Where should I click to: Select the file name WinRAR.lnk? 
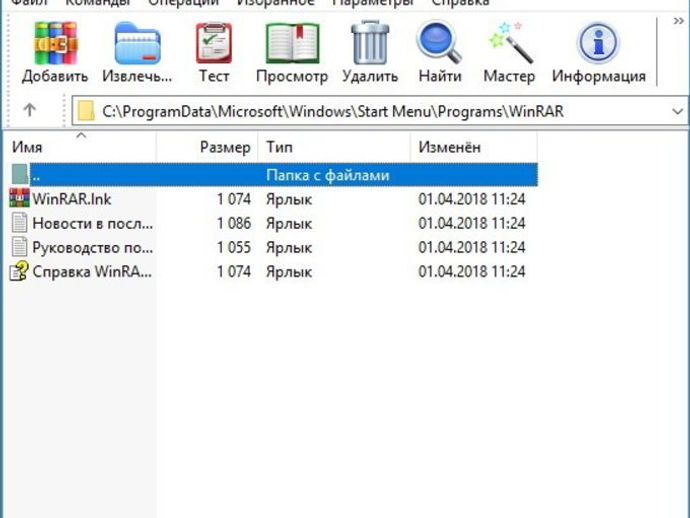[x=72, y=199]
